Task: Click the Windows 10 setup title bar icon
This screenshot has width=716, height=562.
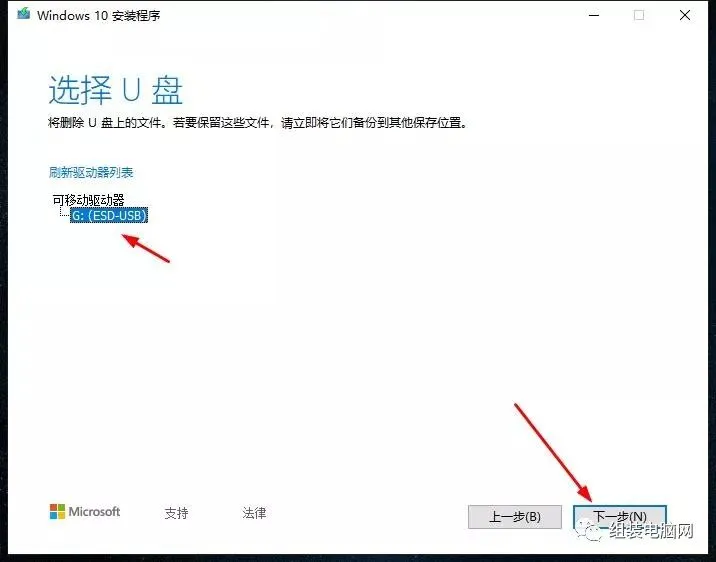Action: pyautogui.click(x=23, y=14)
